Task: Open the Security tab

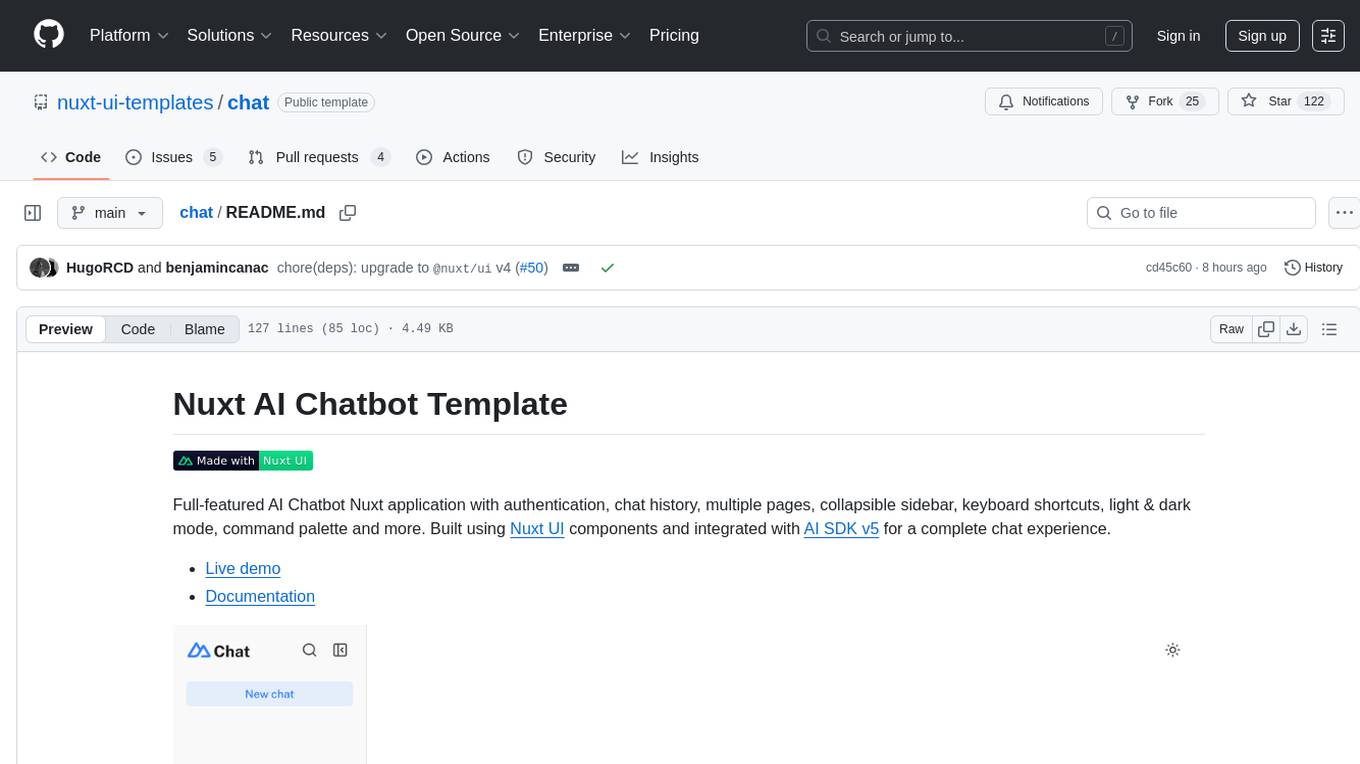Action: point(556,157)
